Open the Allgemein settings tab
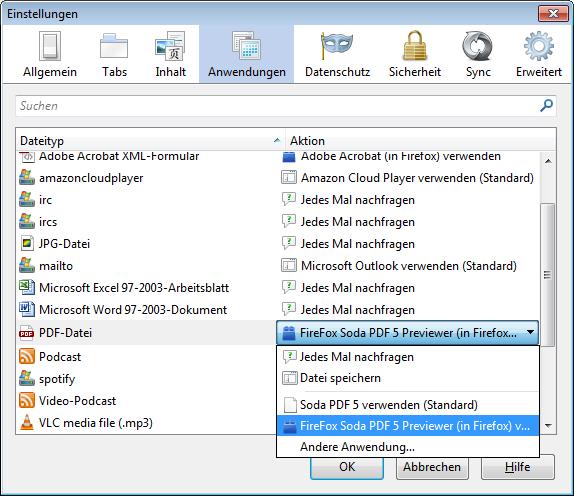574x496 pixels. point(50,55)
